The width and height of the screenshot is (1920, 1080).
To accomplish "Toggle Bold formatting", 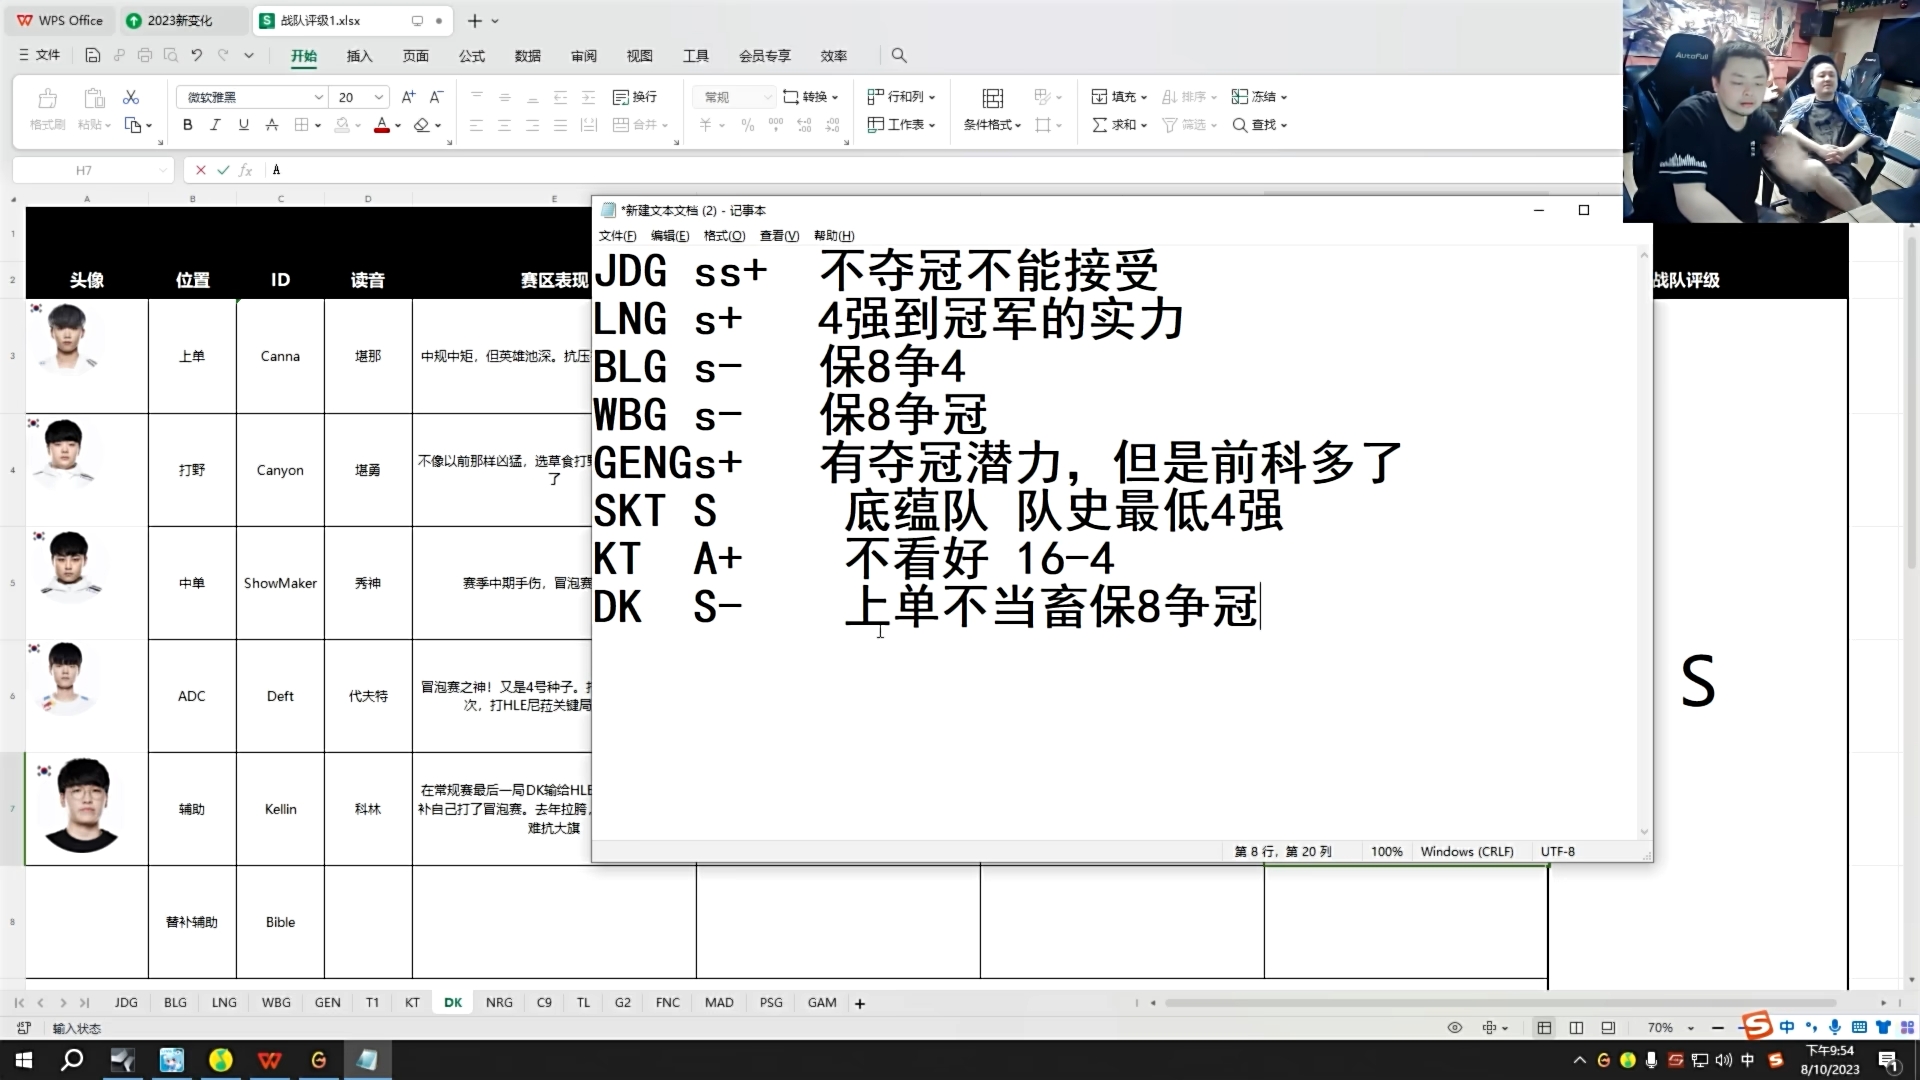I will 187,125.
